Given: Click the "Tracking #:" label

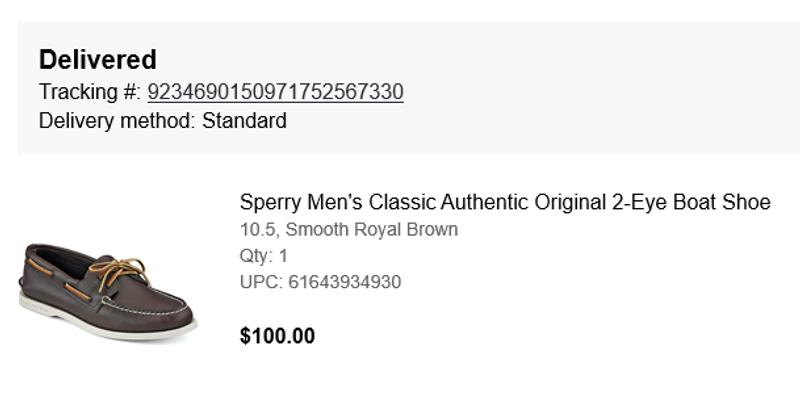Looking at the screenshot, I should [x=90, y=92].
